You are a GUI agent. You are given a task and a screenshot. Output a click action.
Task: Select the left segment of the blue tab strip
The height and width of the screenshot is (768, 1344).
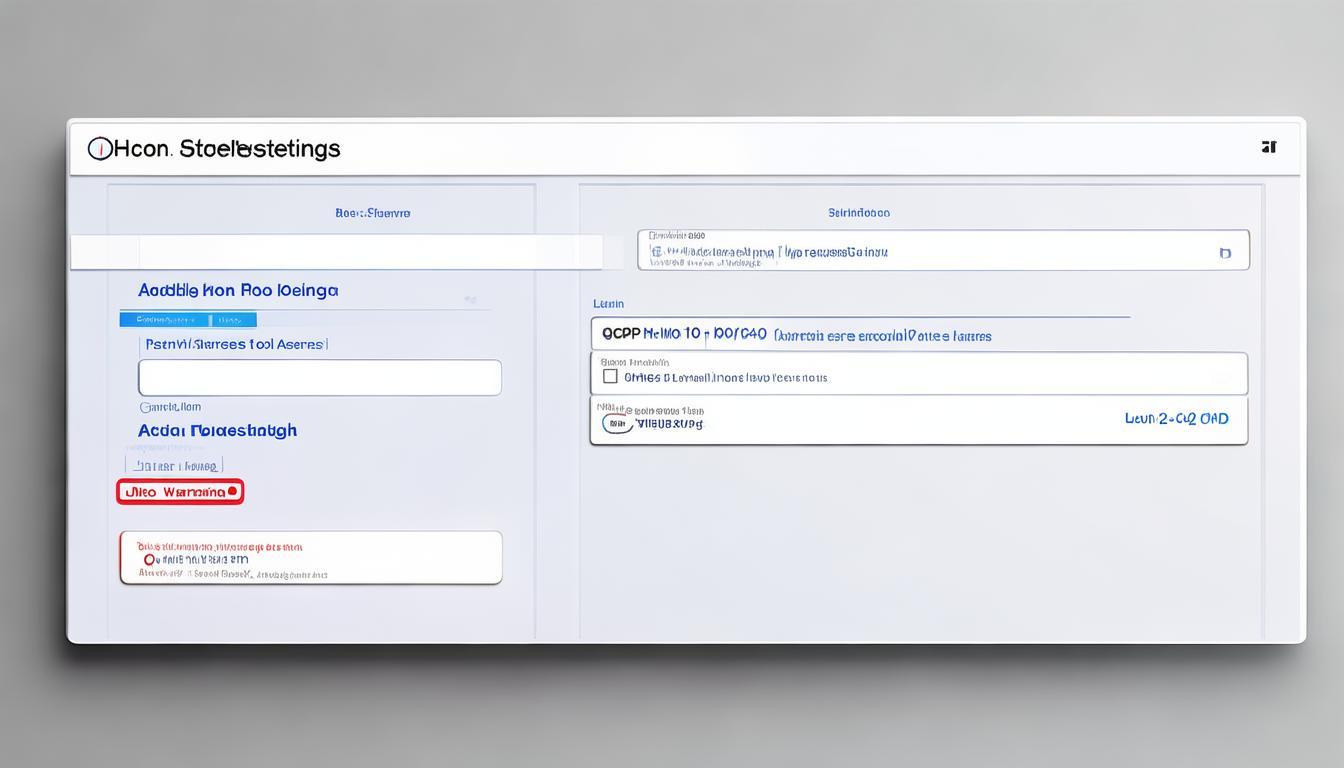tap(165, 320)
